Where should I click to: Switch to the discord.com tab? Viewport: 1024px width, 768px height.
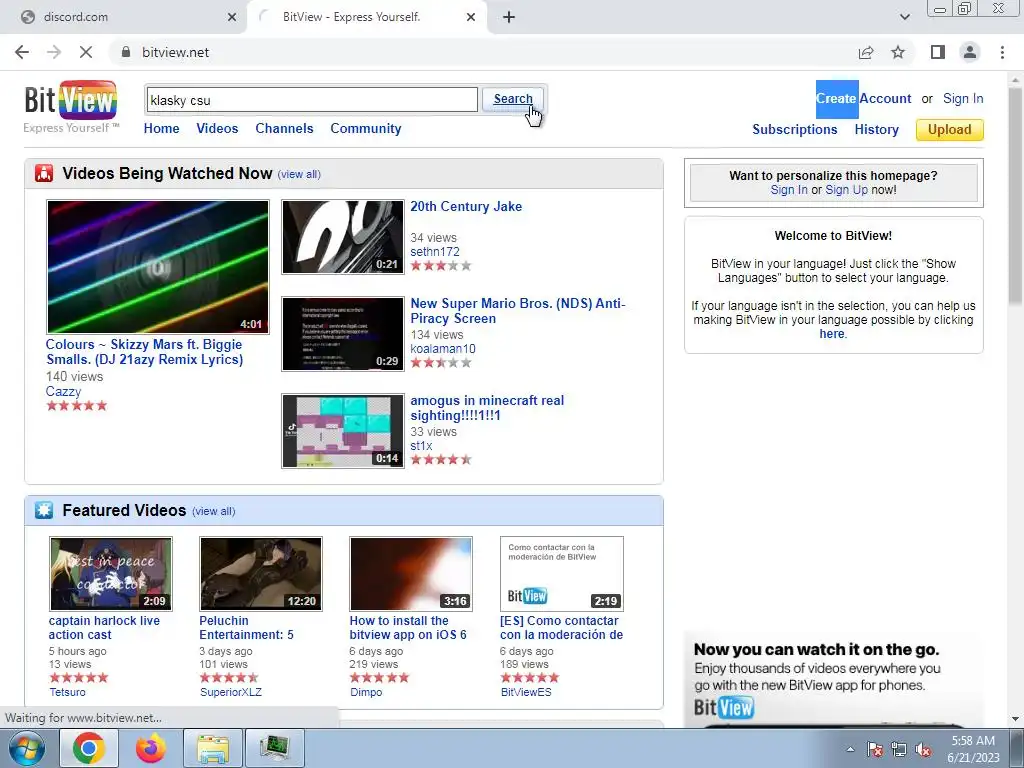click(124, 17)
